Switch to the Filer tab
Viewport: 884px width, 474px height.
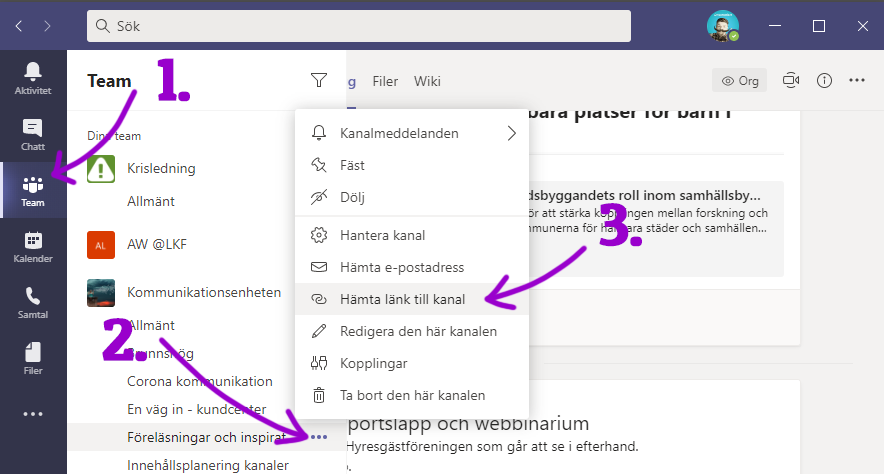pos(385,81)
